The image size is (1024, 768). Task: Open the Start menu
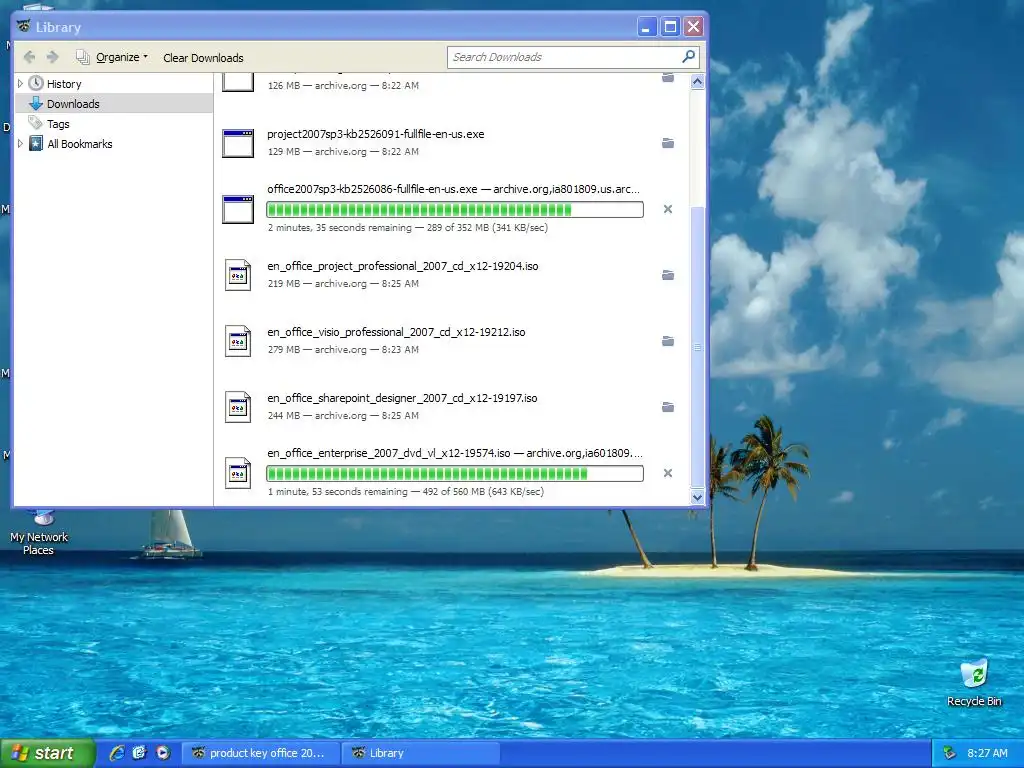(x=48, y=753)
